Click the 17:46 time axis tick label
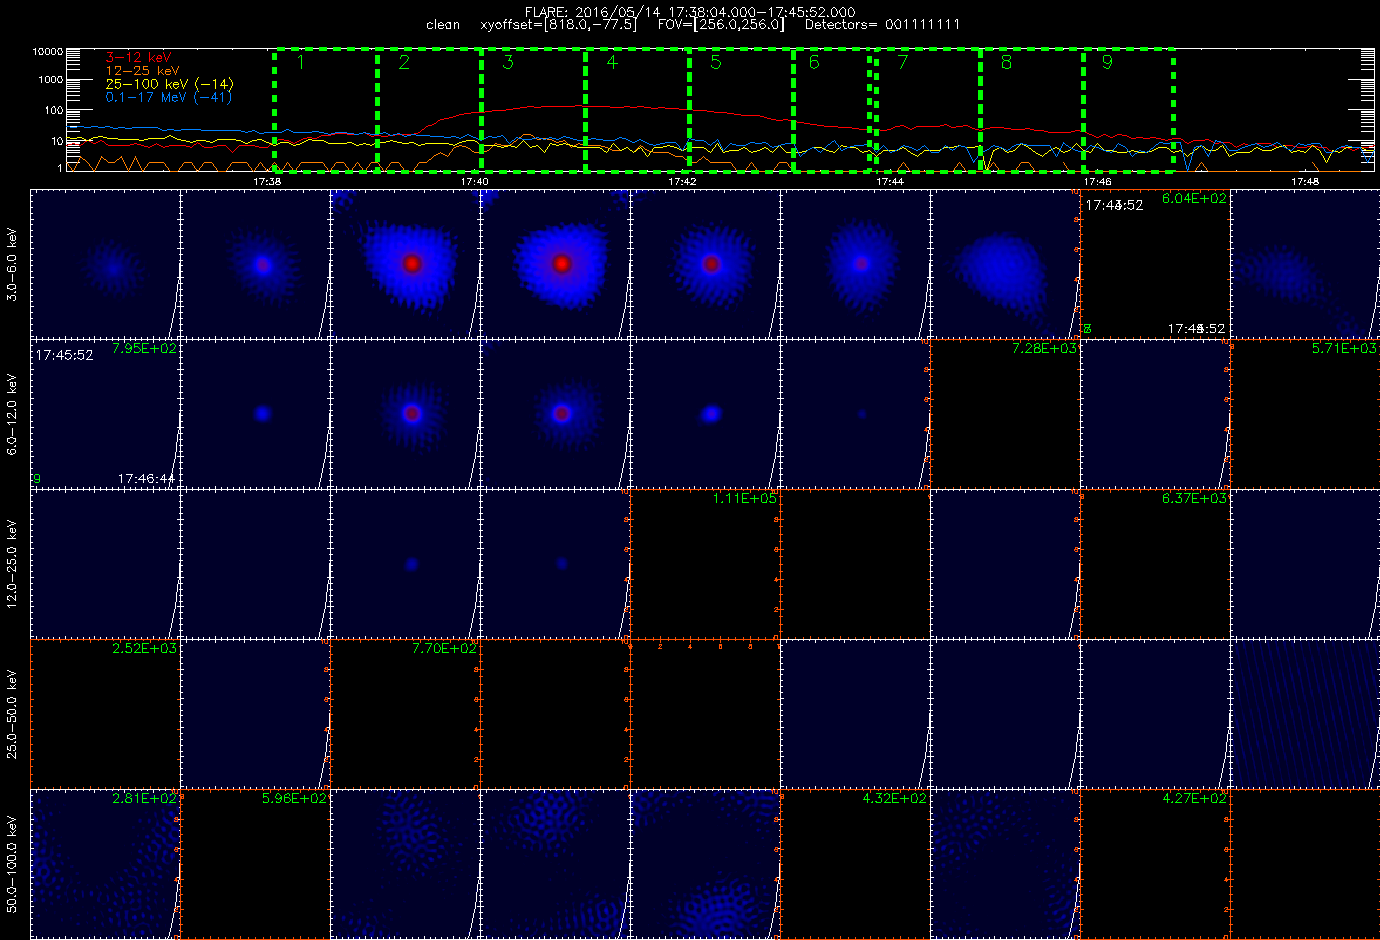 [1097, 182]
